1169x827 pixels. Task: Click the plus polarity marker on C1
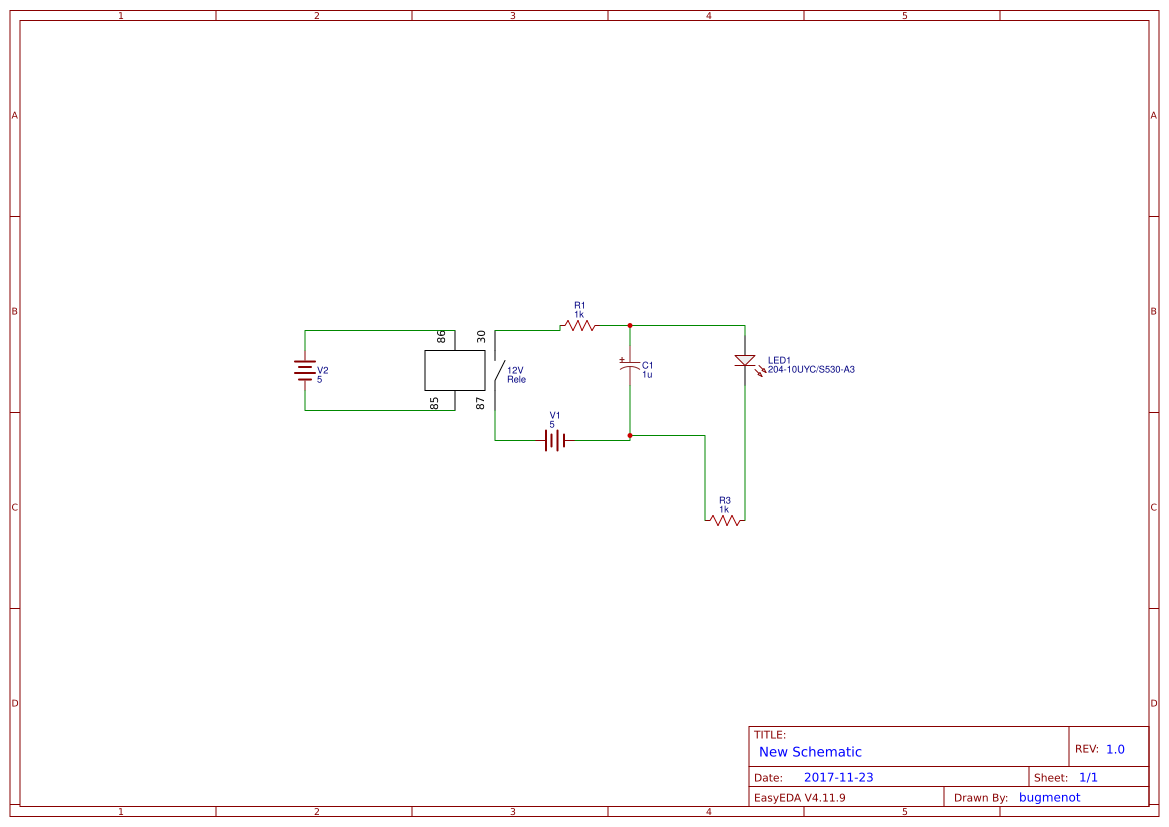(x=621, y=360)
